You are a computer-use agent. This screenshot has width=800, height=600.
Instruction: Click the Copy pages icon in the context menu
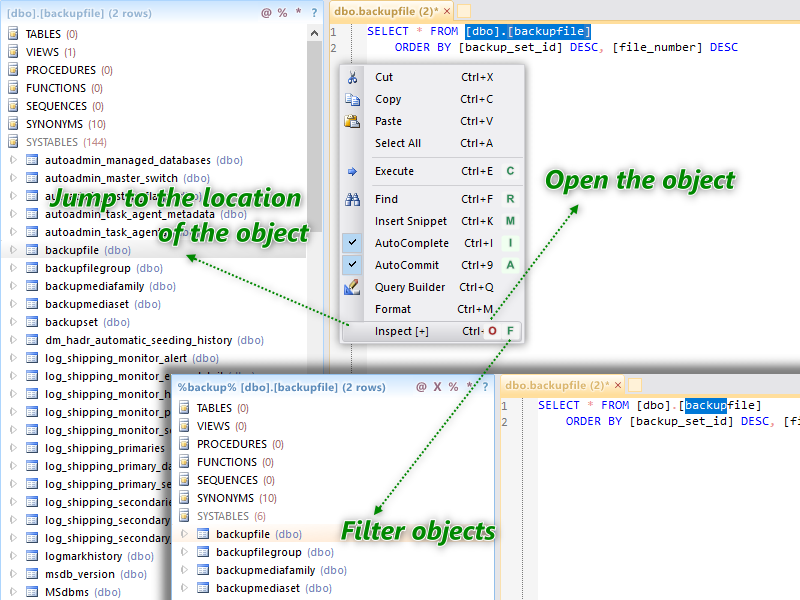click(x=352, y=99)
